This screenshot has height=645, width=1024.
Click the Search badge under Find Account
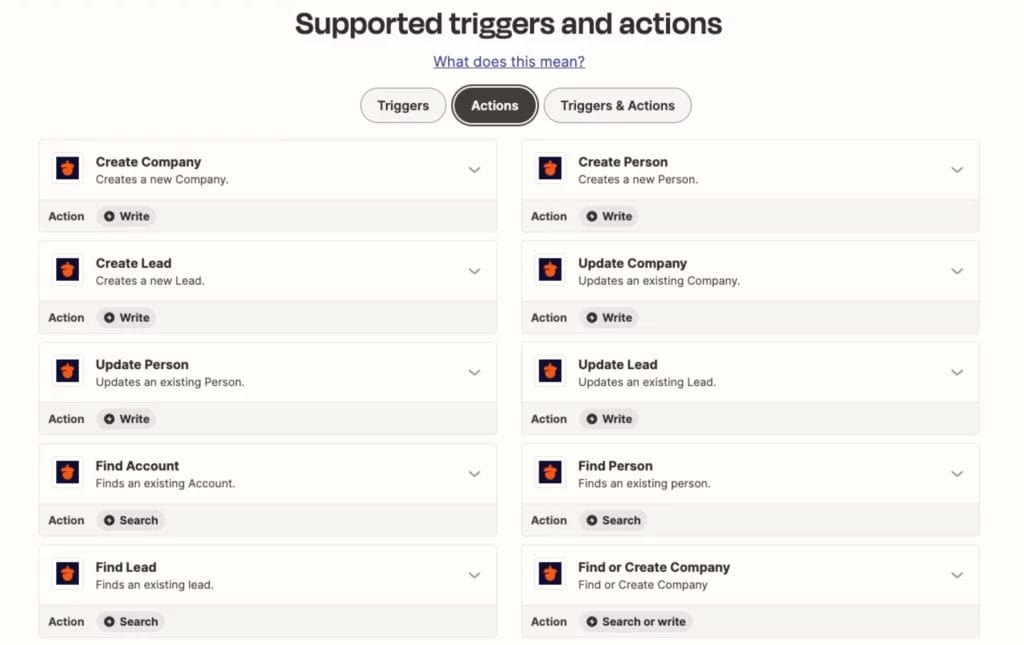[130, 520]
